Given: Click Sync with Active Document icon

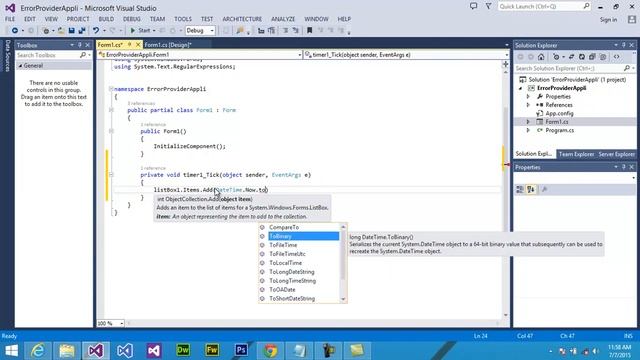Looking at the screenshot, I should (571, 57).
